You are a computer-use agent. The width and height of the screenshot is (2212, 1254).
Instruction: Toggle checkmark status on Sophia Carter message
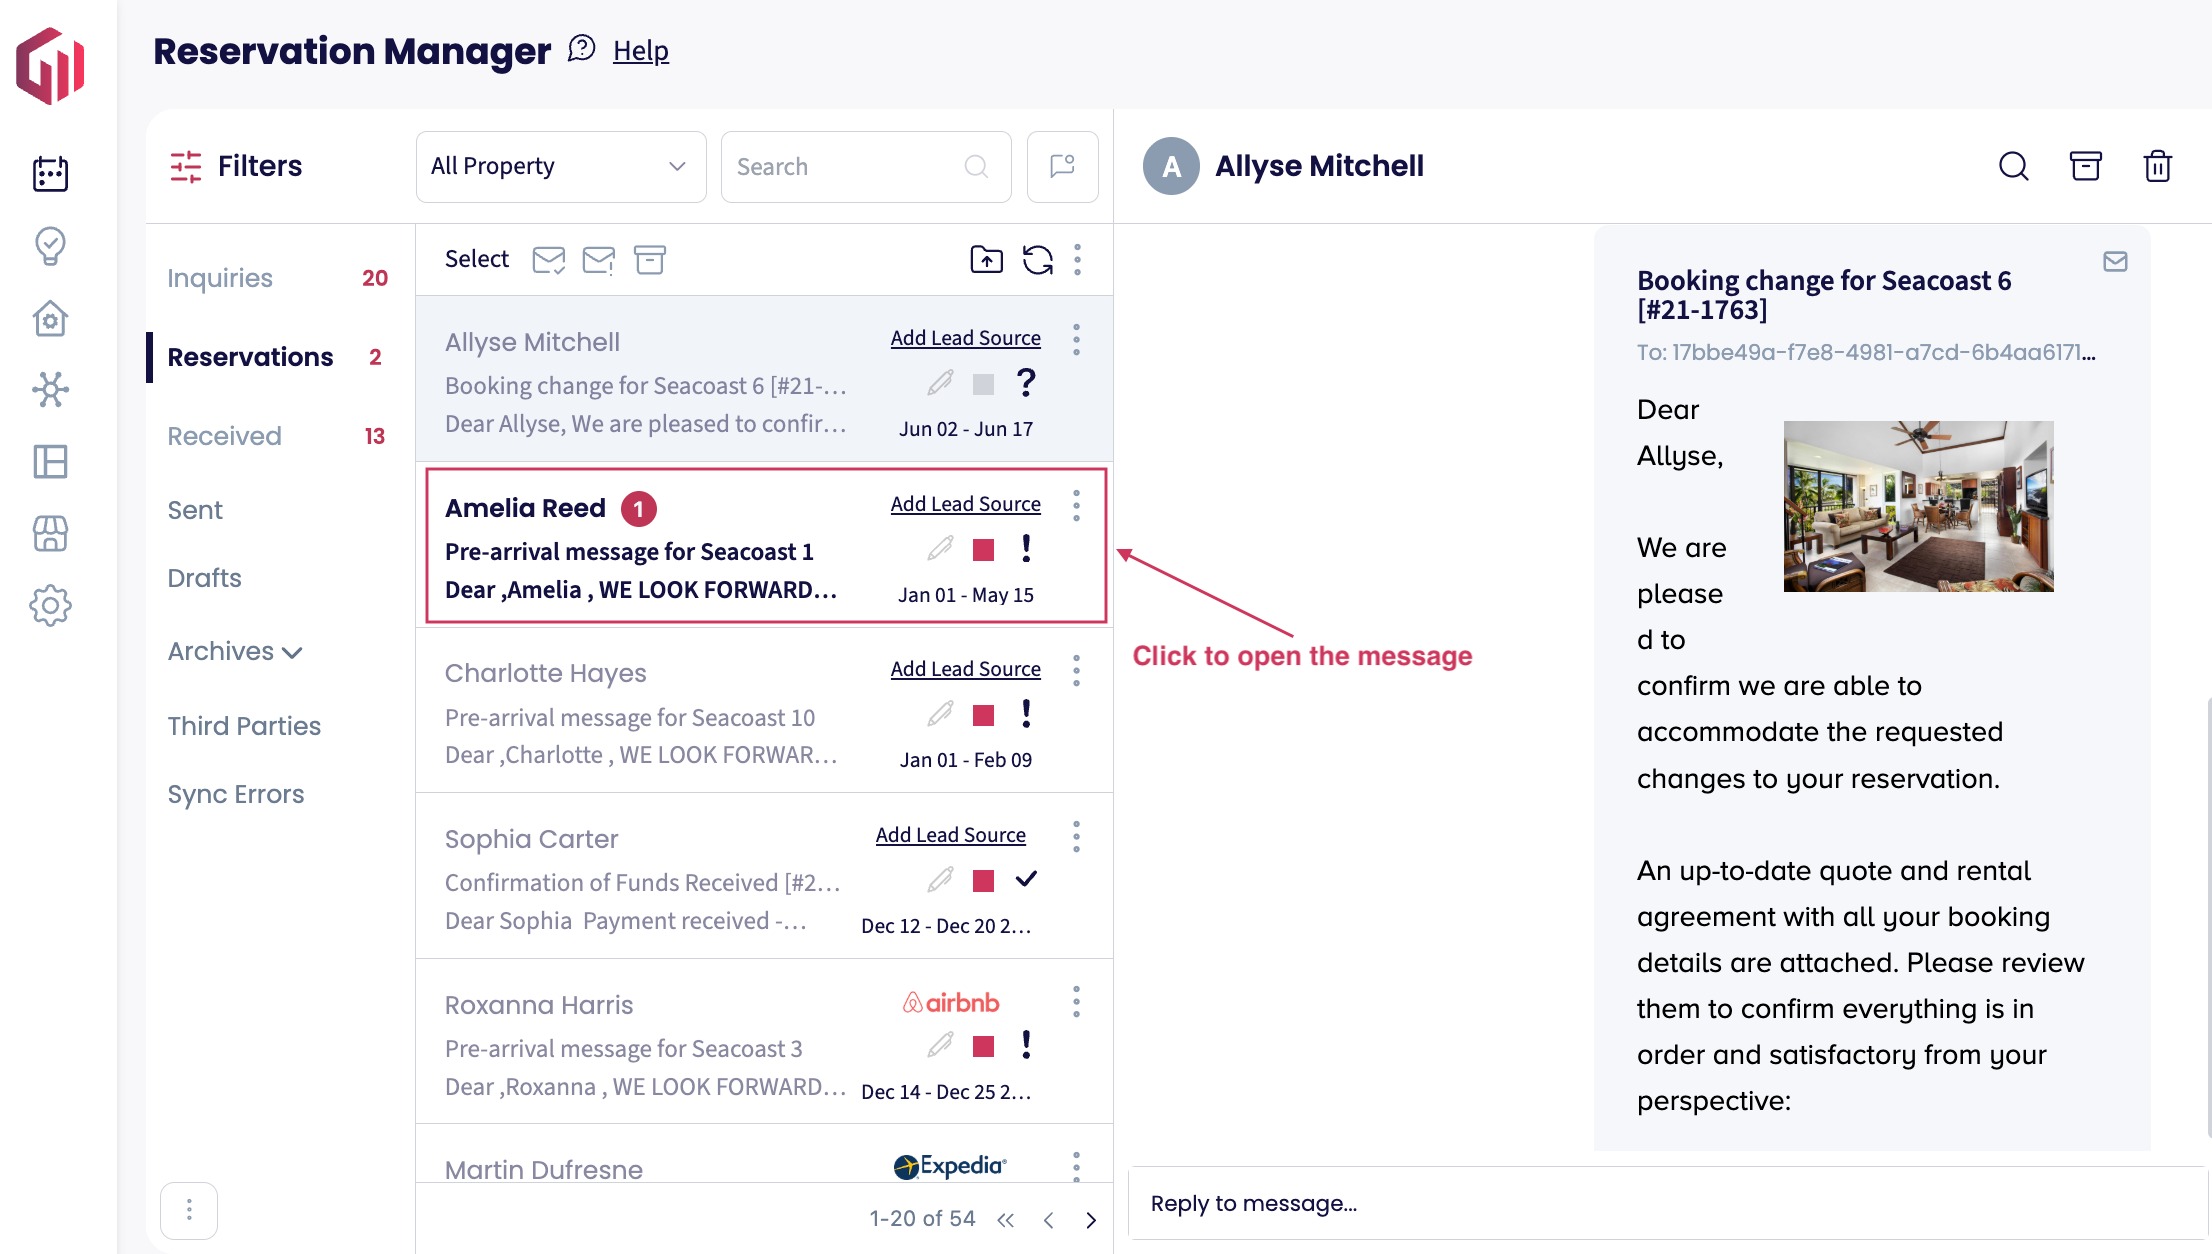click(1026, 879)
